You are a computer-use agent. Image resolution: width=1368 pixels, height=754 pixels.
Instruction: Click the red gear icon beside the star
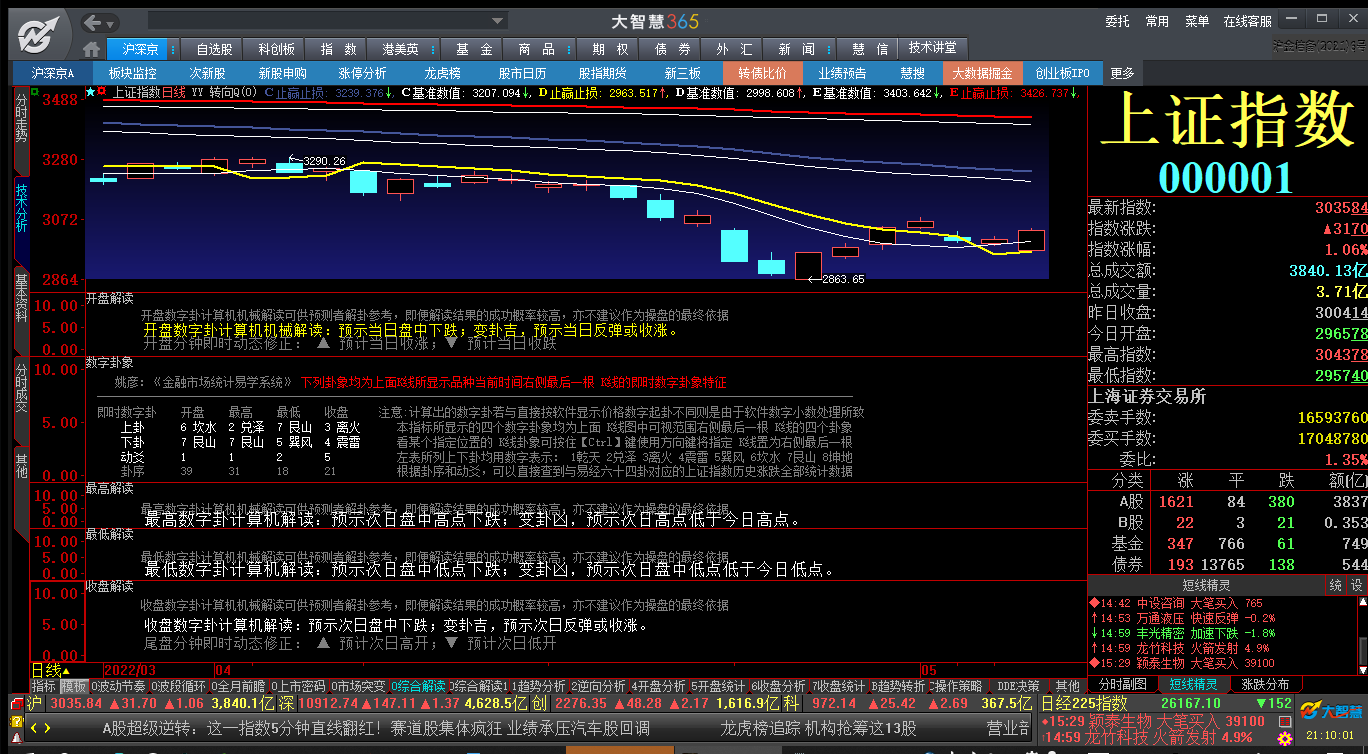click(102, 92)
